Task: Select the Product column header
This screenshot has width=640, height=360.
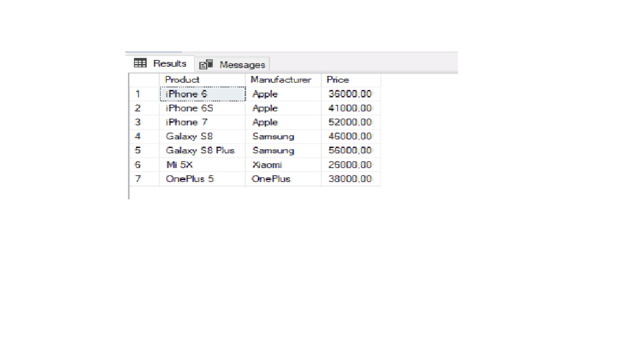Action: tap(202, 80)
